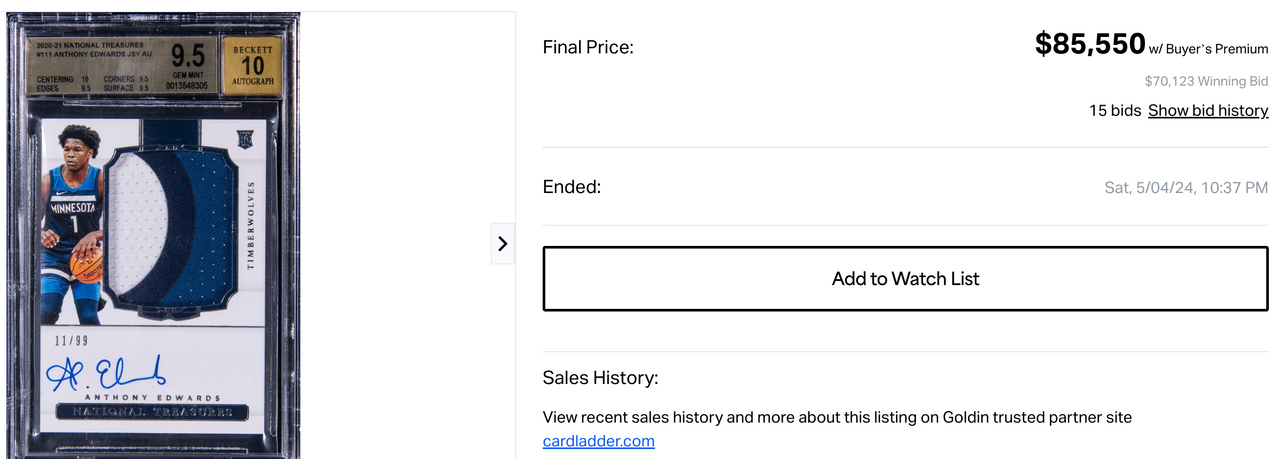Image resolution: width=1280 pixels, height=459 pixels.
Task: Add this listing to the Watch List
Action: (905, 279)
